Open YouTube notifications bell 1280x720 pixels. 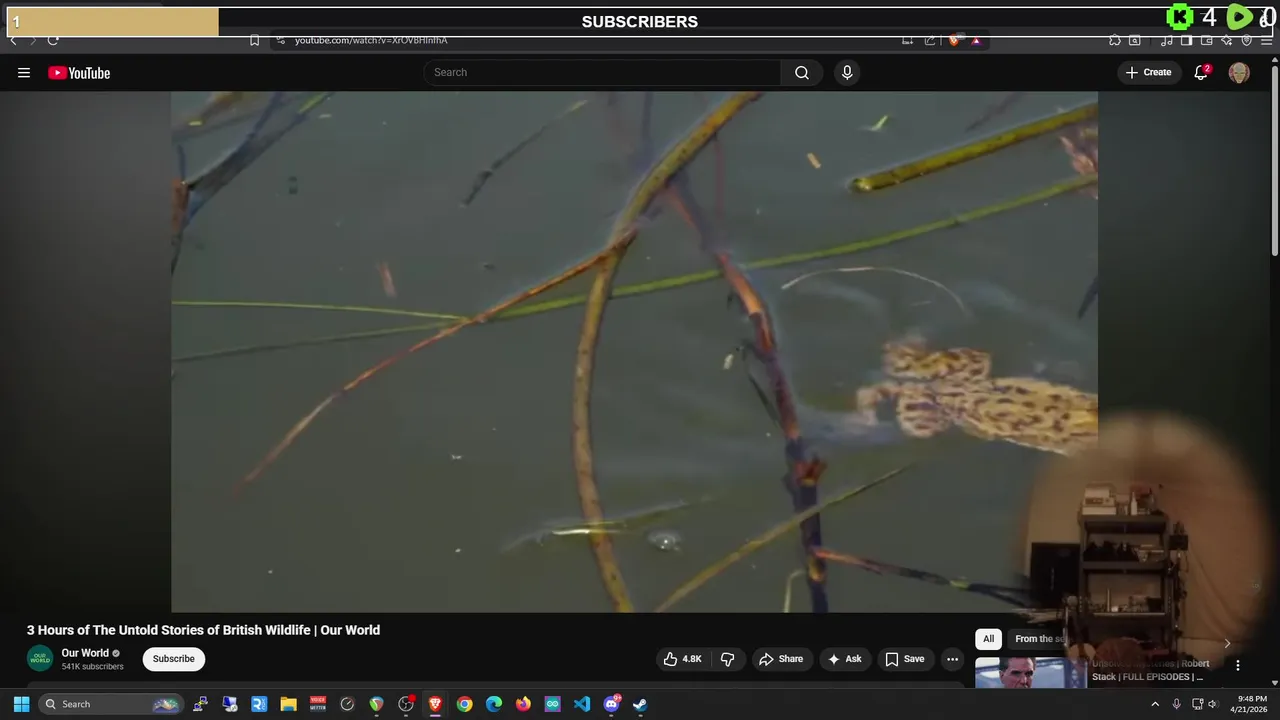(x=1201, y=72)
